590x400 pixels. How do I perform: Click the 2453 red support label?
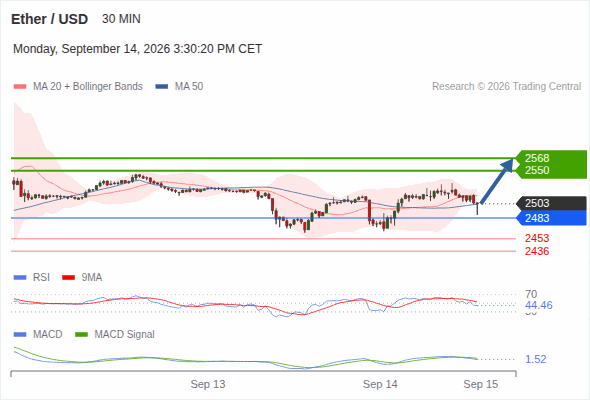pos(537,238)
